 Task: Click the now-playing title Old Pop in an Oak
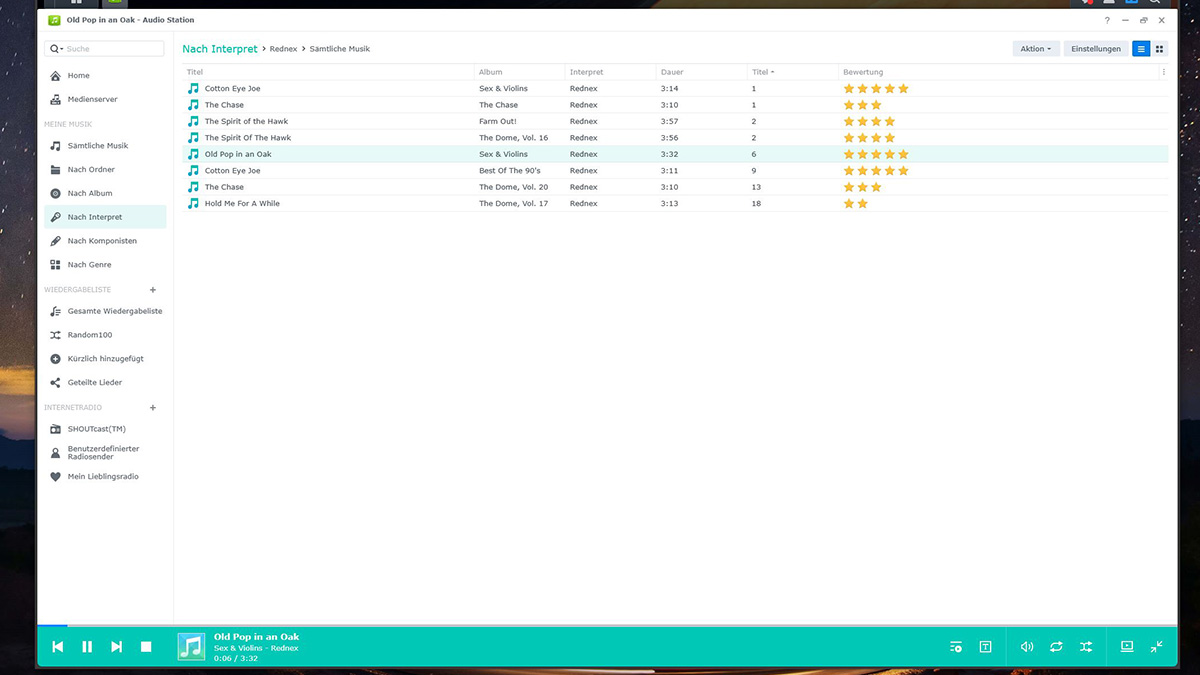(256, 637)
